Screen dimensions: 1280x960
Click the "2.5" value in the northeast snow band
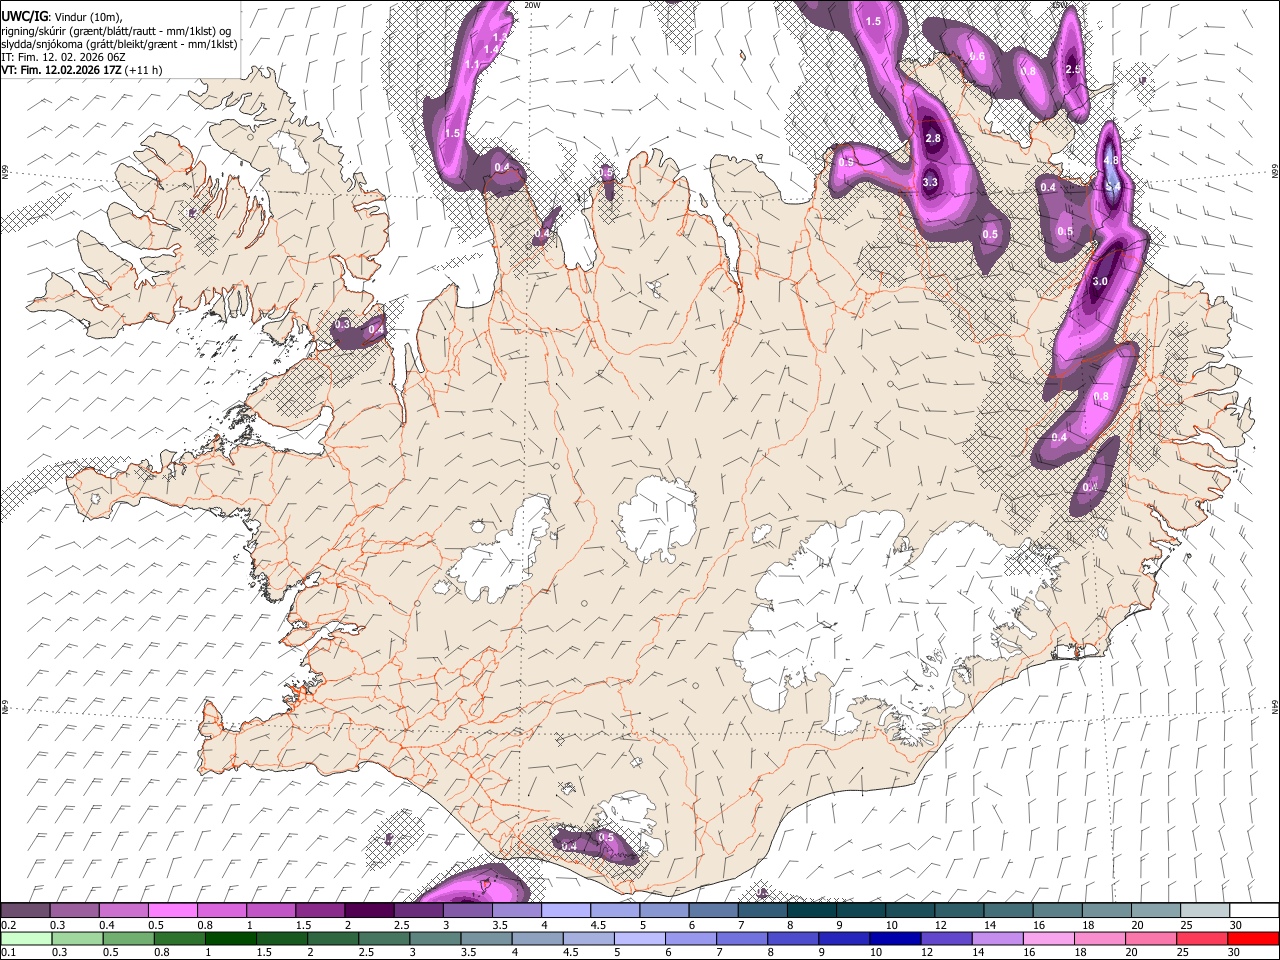(x=1073, y=69)
